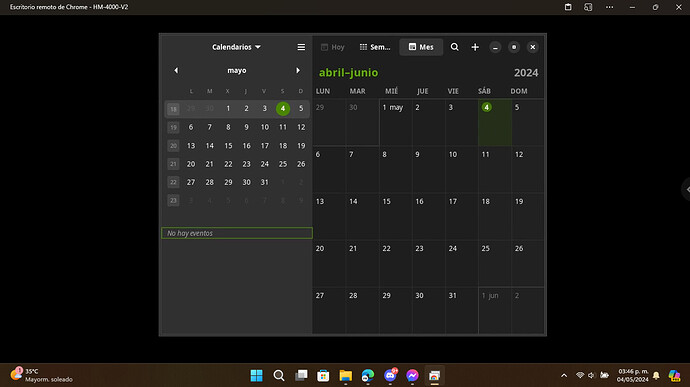
Task: Open Task View on taskbar
Action: point(301,376)
